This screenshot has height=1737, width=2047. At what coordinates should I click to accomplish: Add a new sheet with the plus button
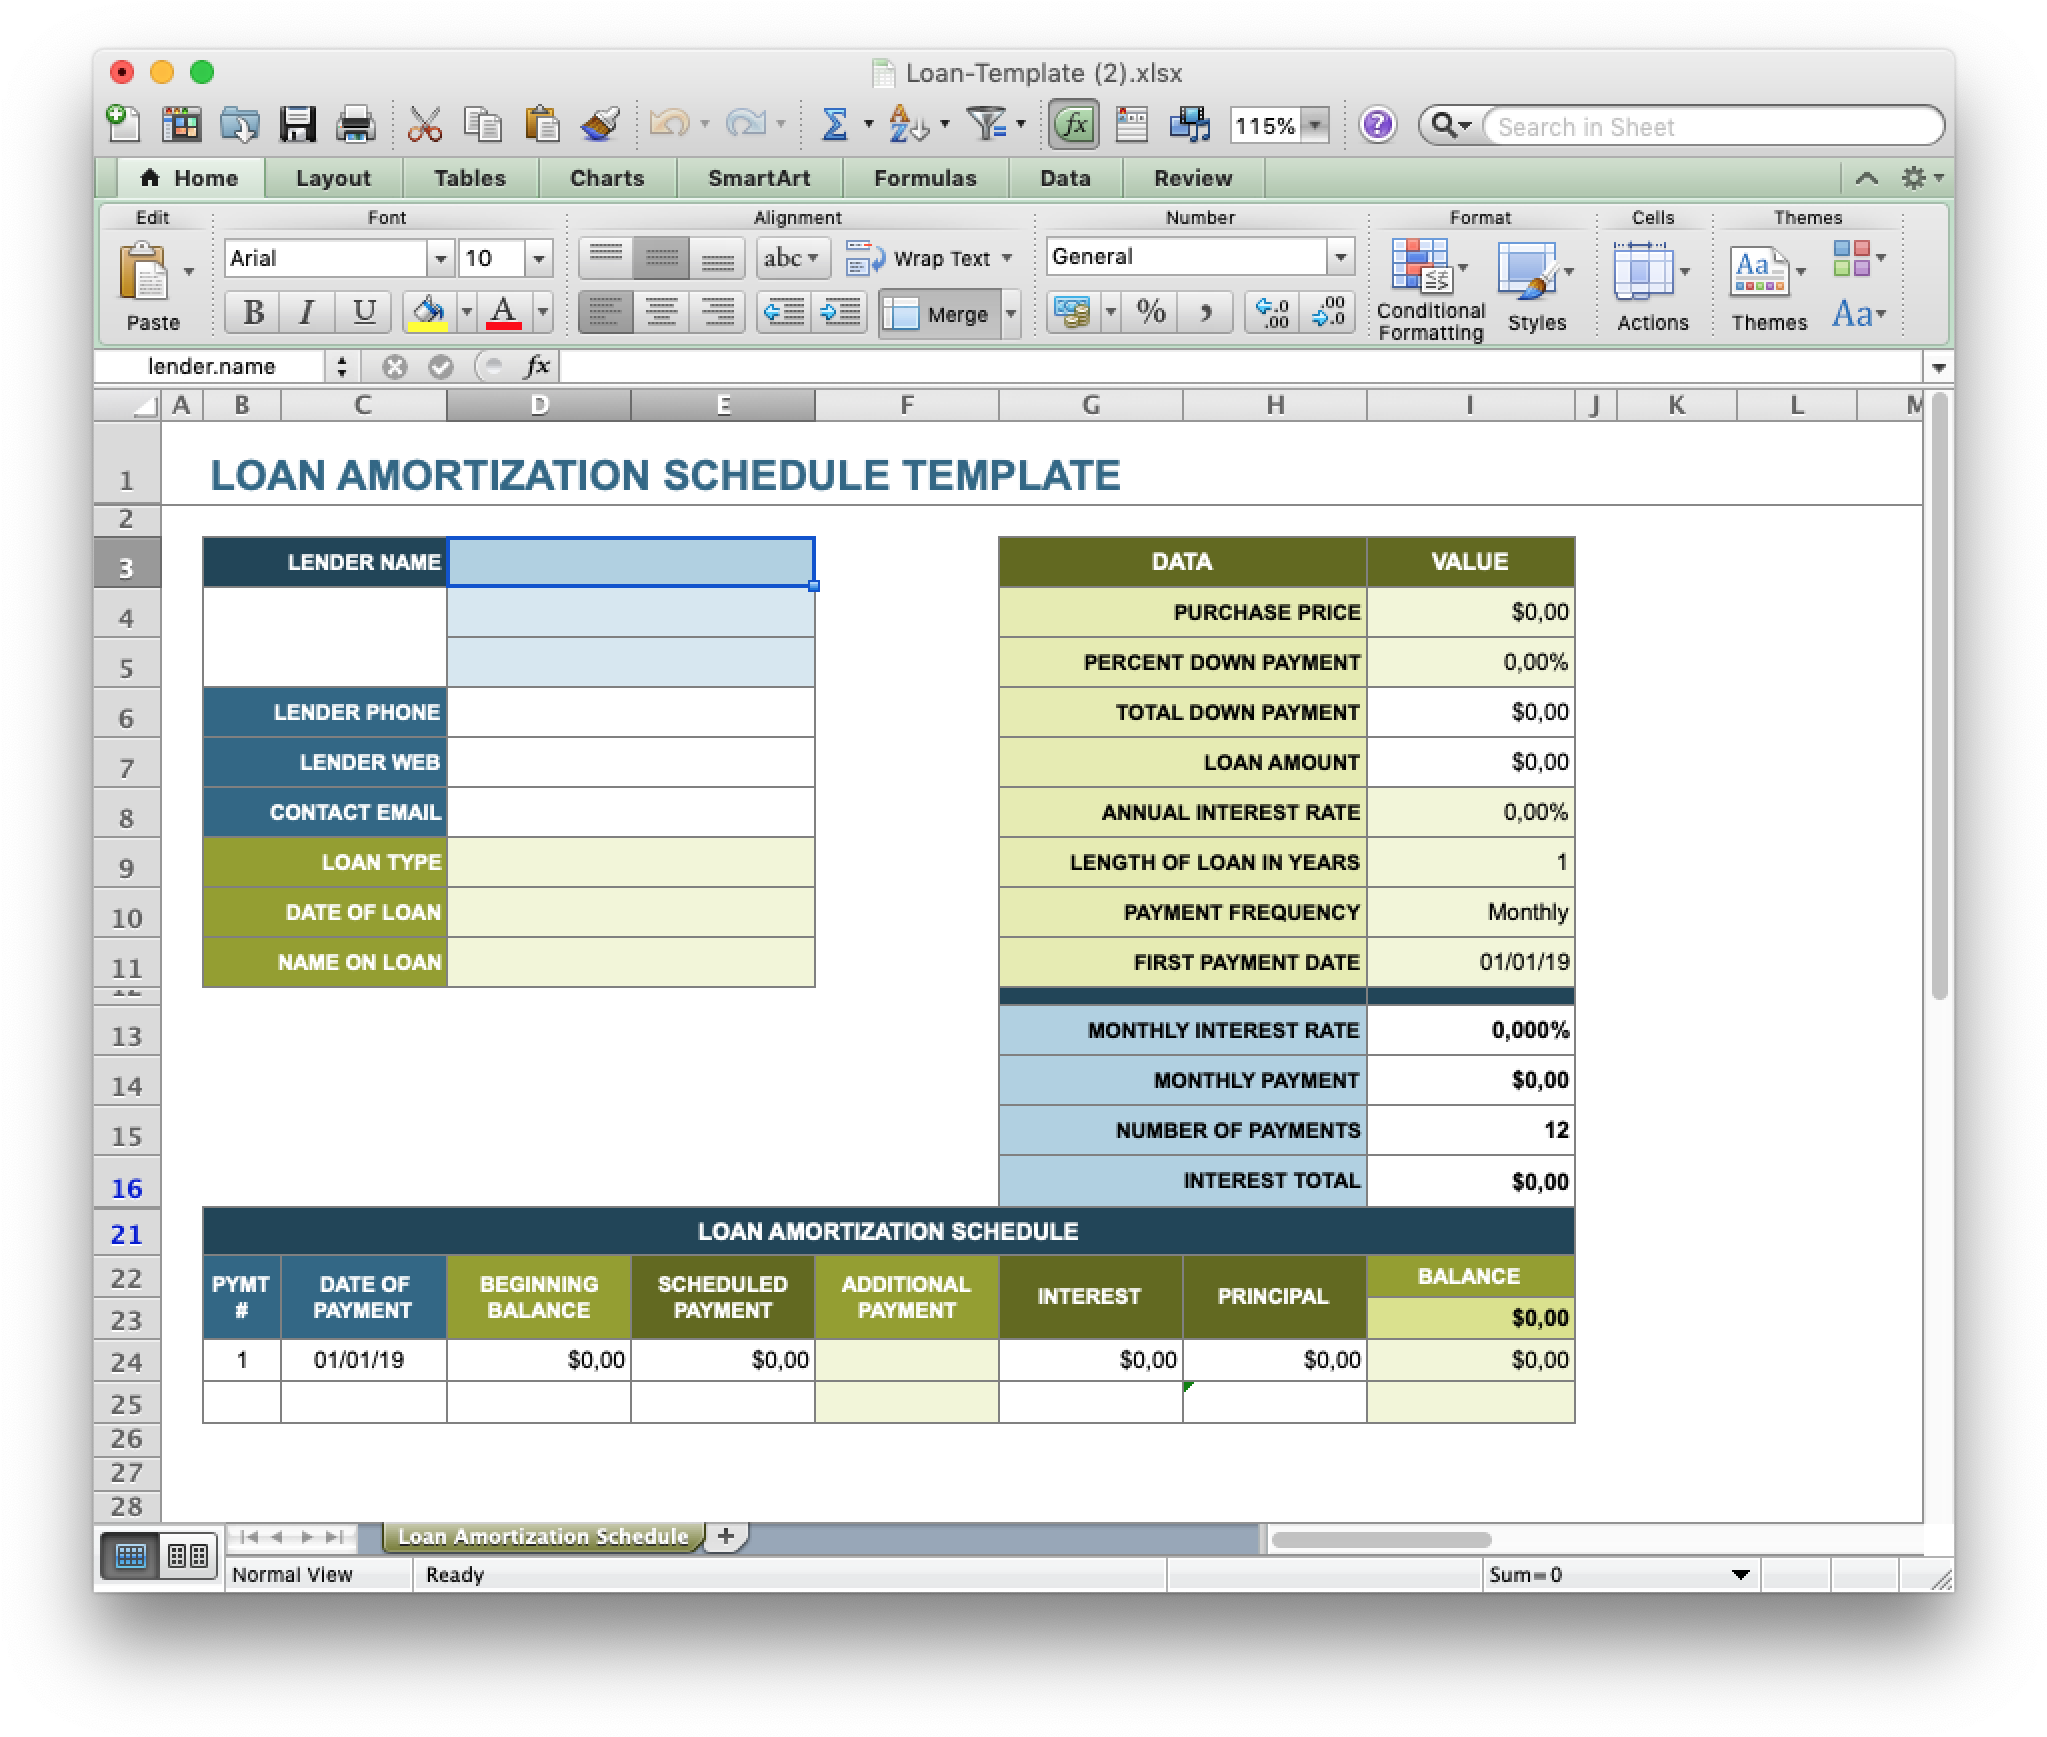coord(728,1537)
